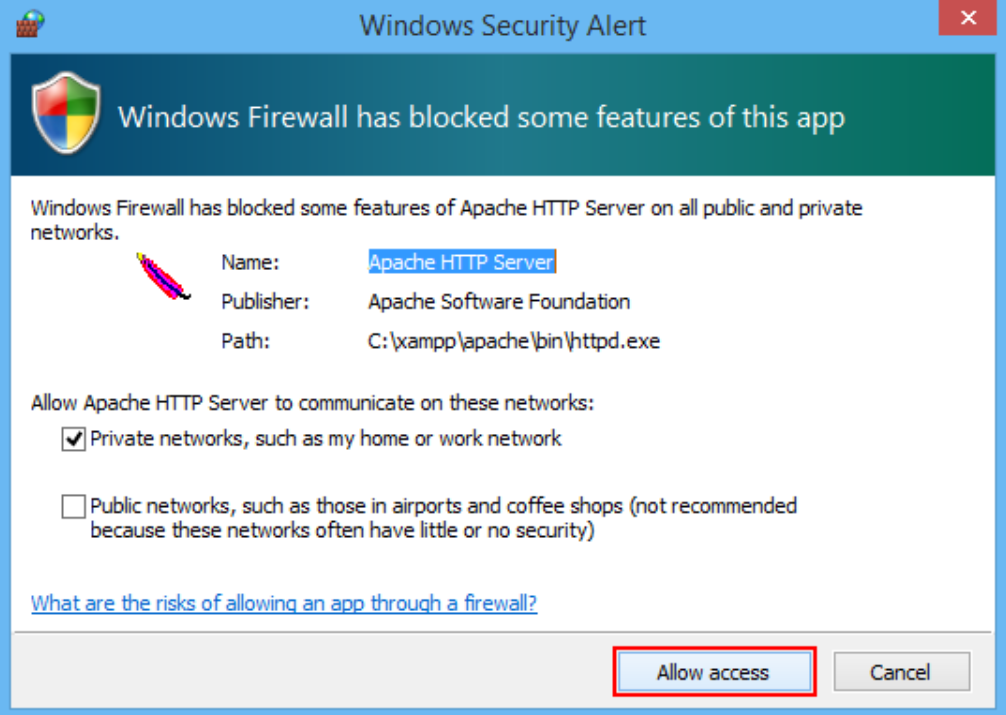Click the Cancel button

click(900, 672)
